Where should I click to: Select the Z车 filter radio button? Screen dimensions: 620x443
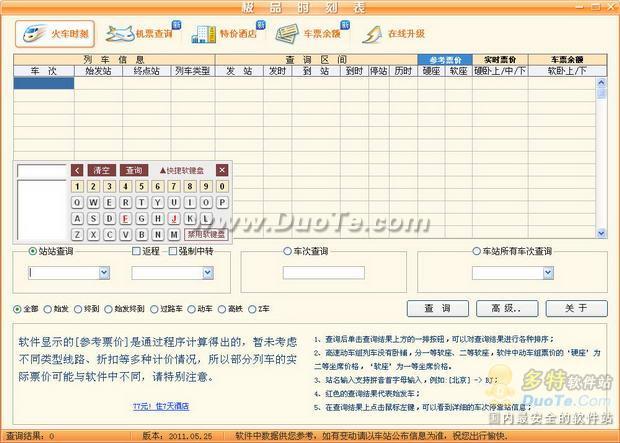tap(252, 309)
